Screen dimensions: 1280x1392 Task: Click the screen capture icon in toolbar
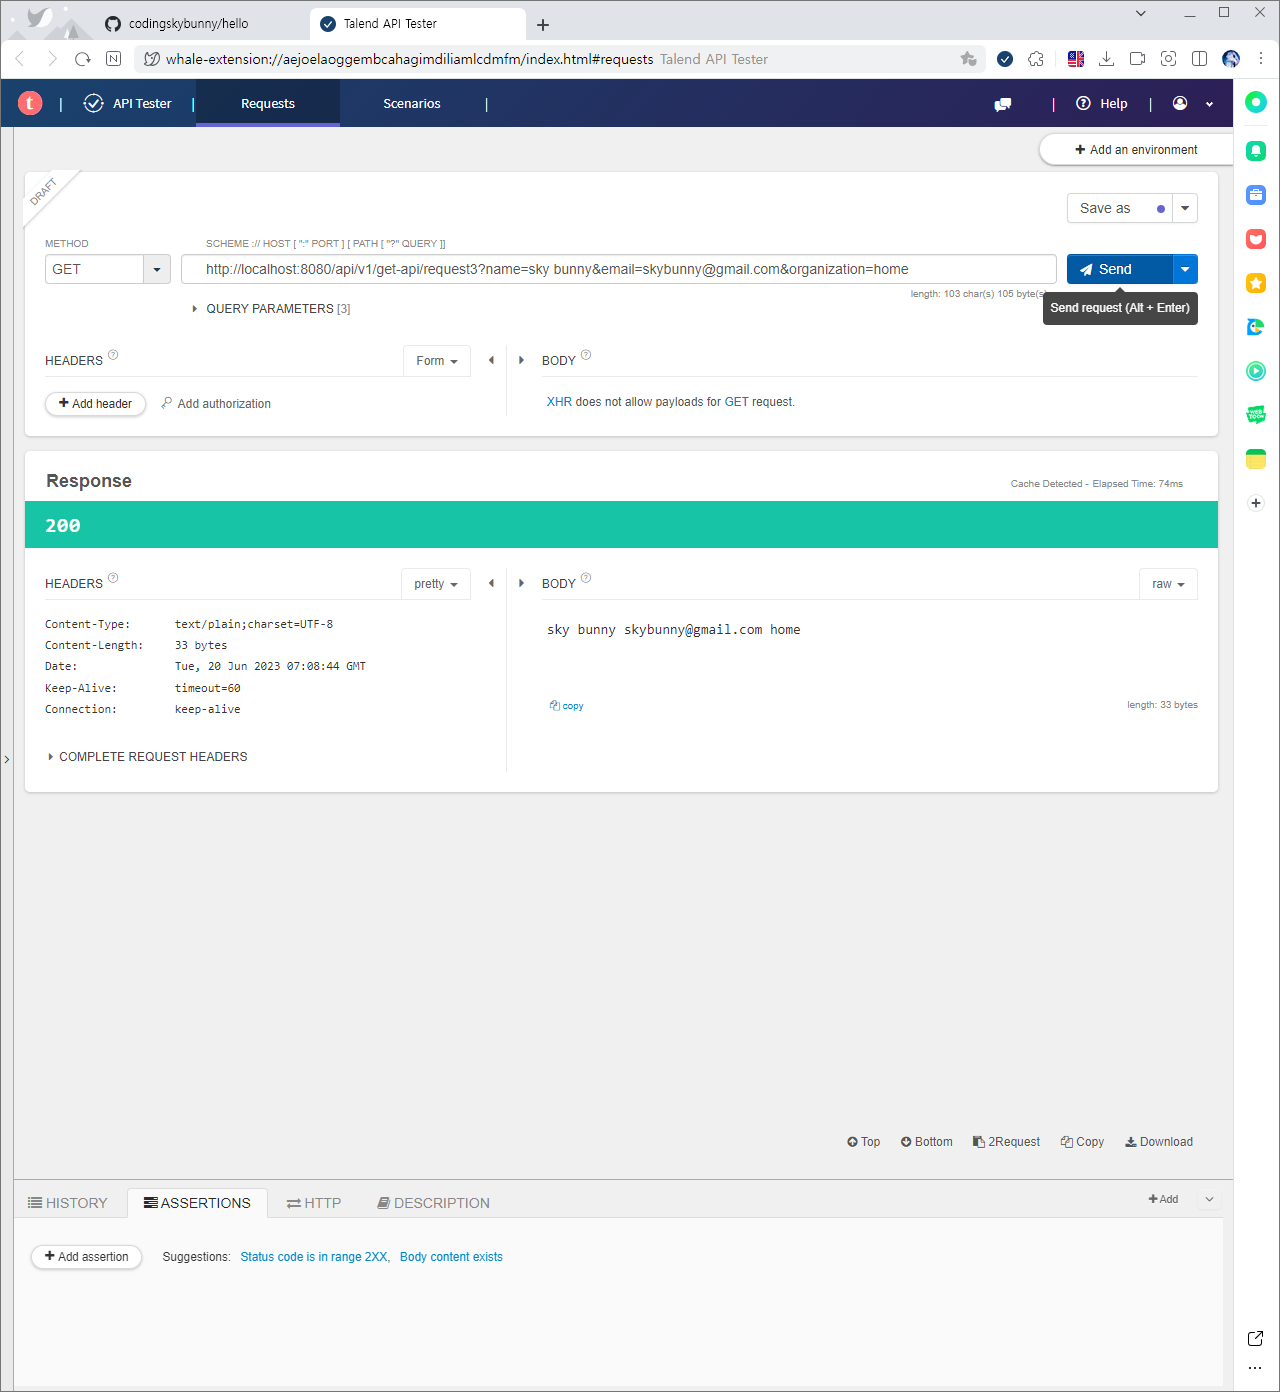[x=1168, y=59]
